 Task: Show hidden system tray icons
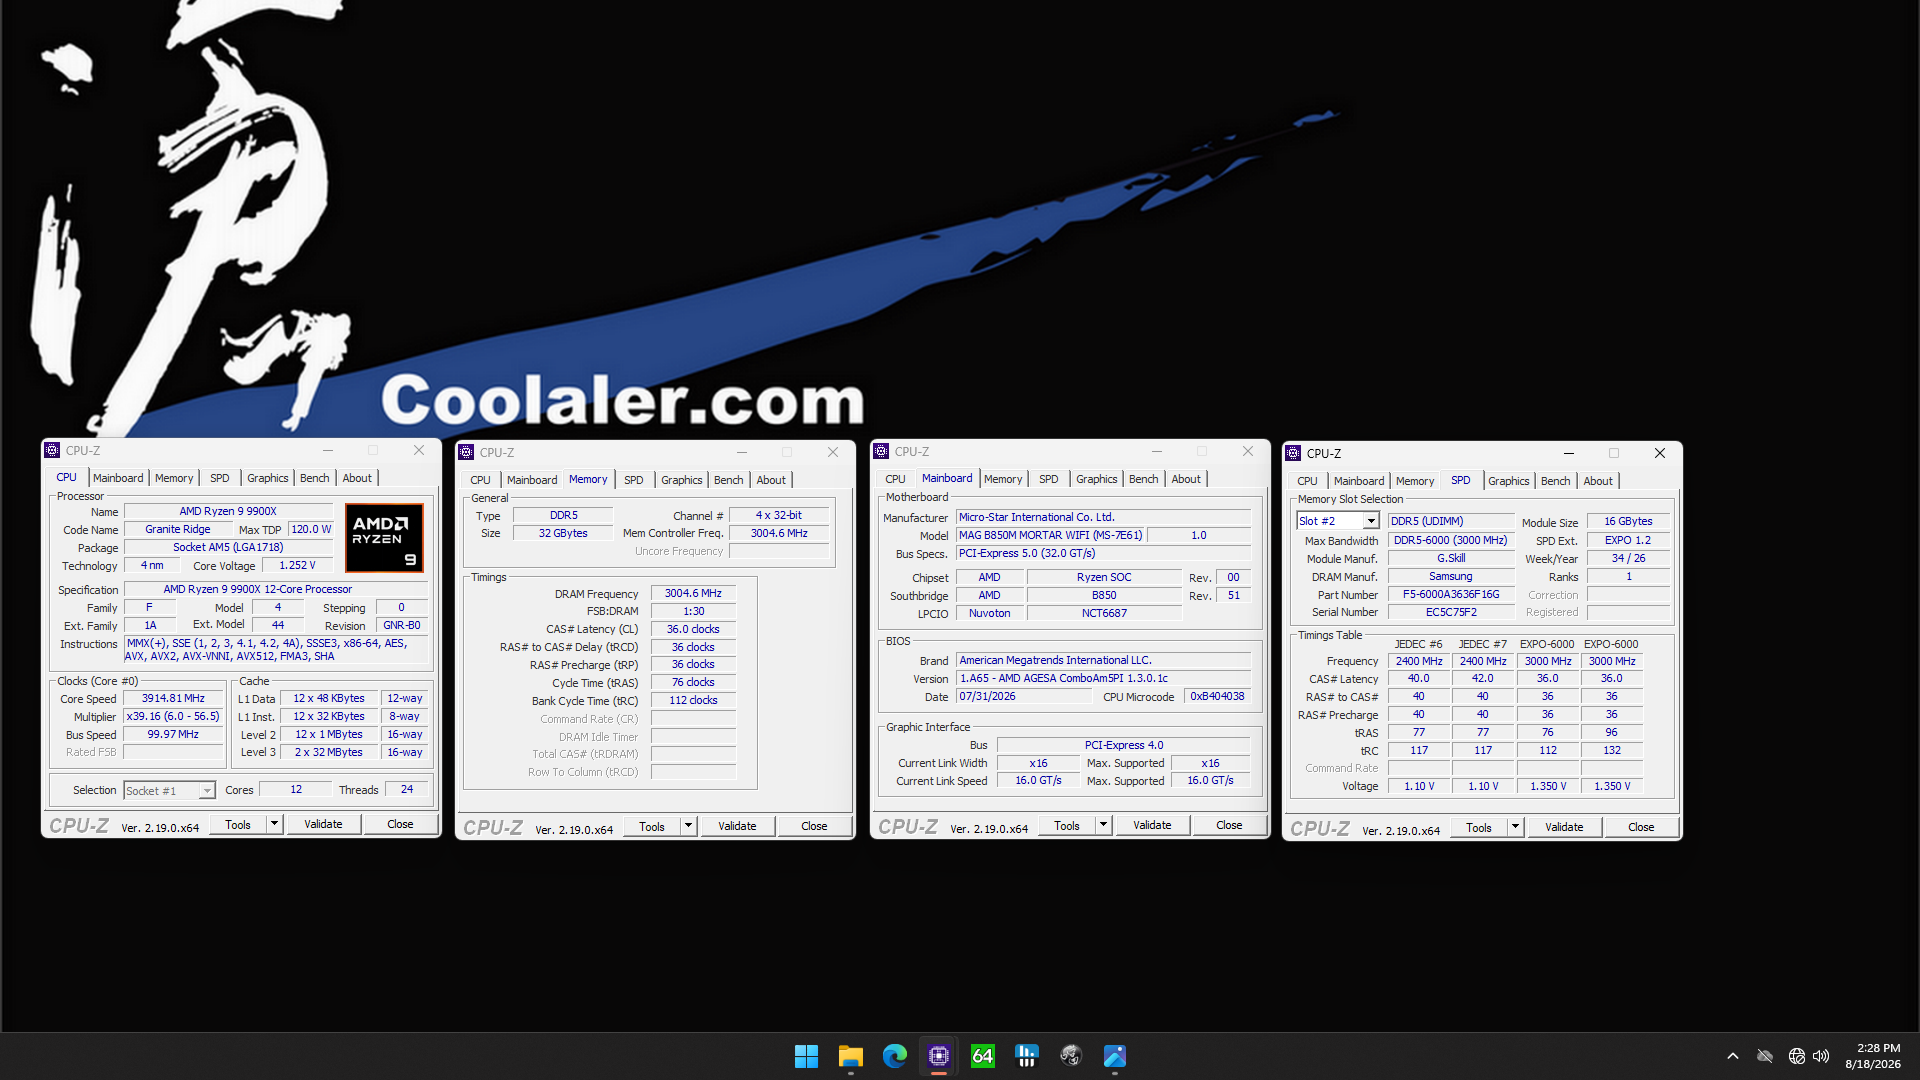coord(1733,1056)
